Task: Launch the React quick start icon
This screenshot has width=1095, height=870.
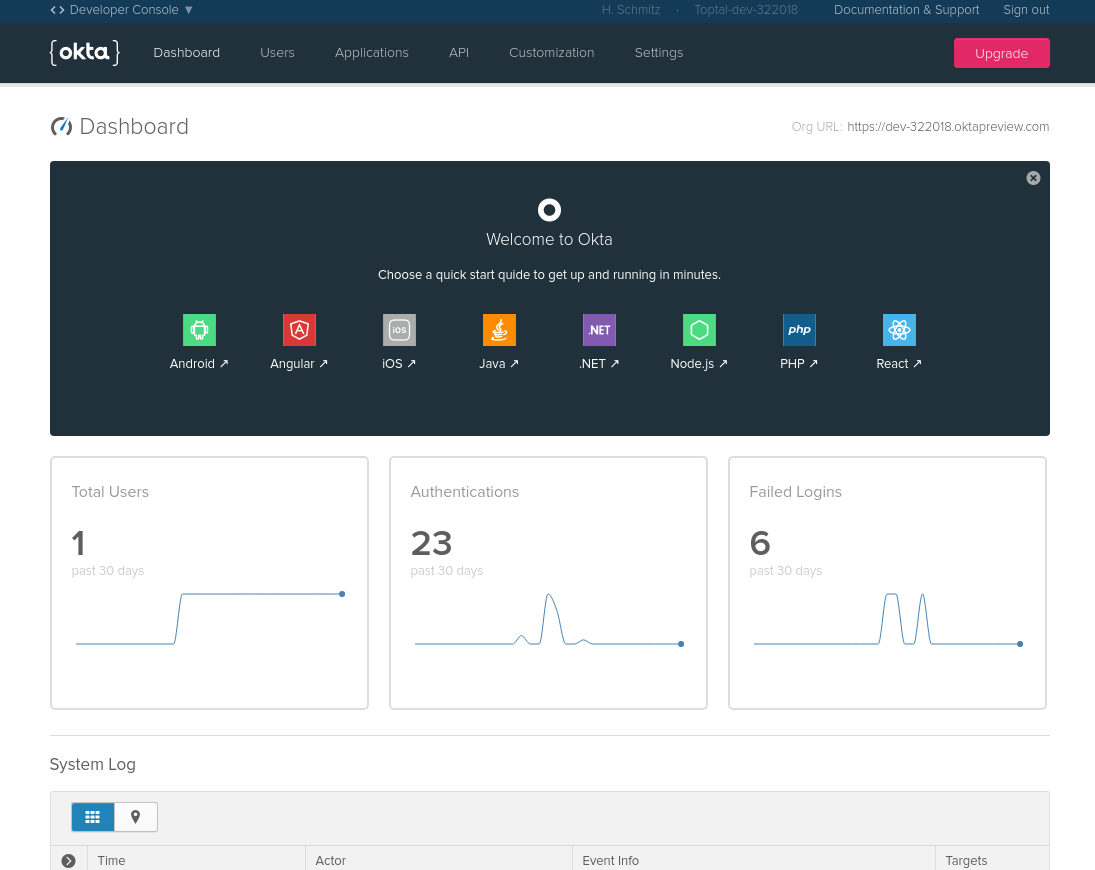Action: tap(899, 330)
